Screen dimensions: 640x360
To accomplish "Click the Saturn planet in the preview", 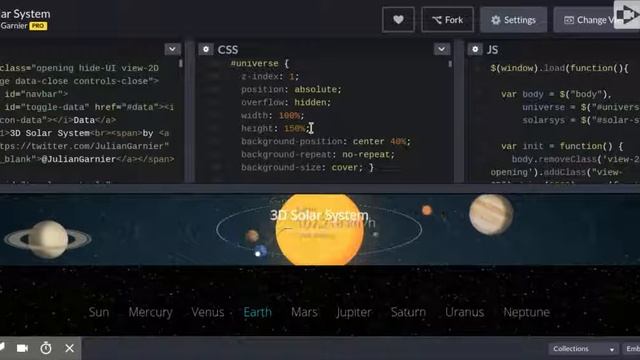I will click(x=48, y=240).
